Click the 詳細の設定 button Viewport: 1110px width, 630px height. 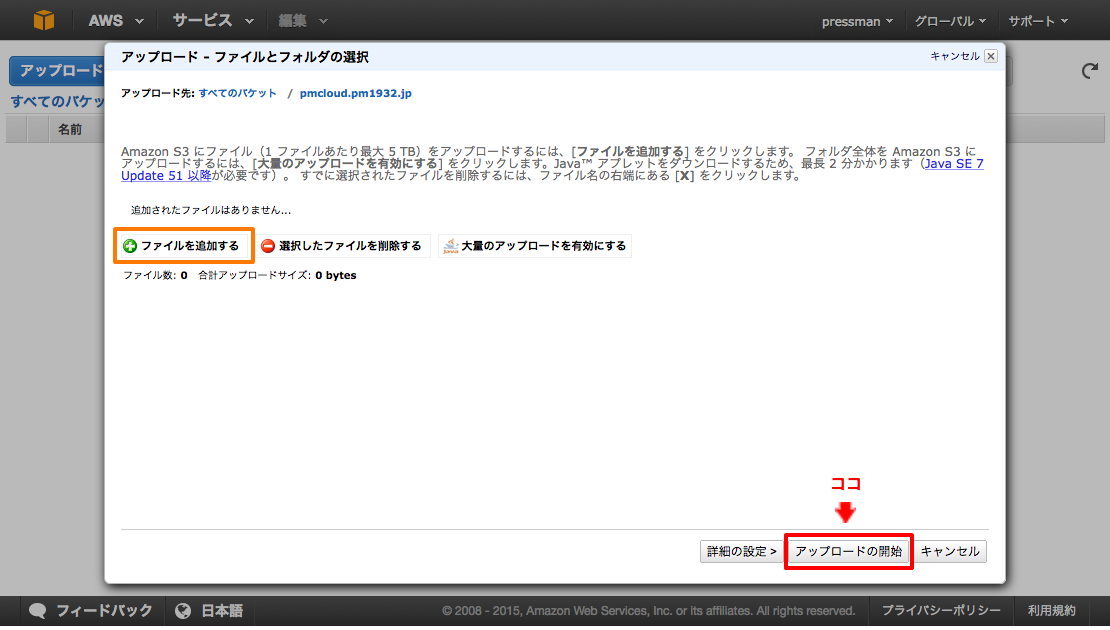[741, 551]
